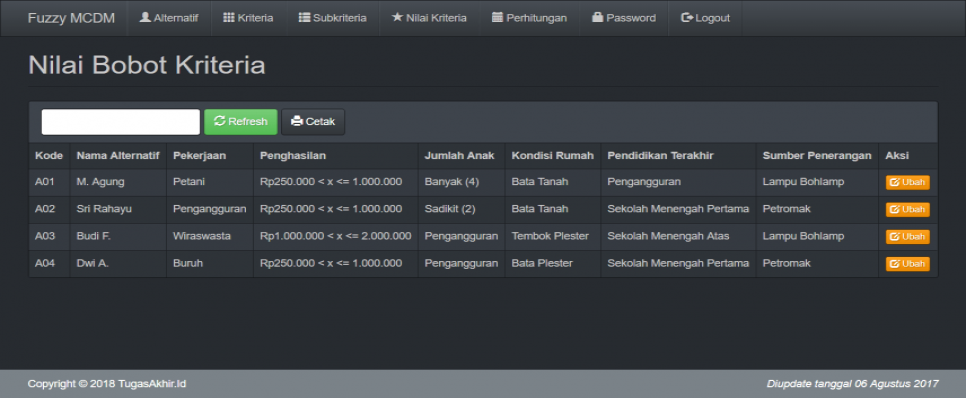Click the Rp1.000.000 < x <= 2.000.000 cell
Image resolution: width=966 pixels, height=398 pixels.
[x=336, y=237]
